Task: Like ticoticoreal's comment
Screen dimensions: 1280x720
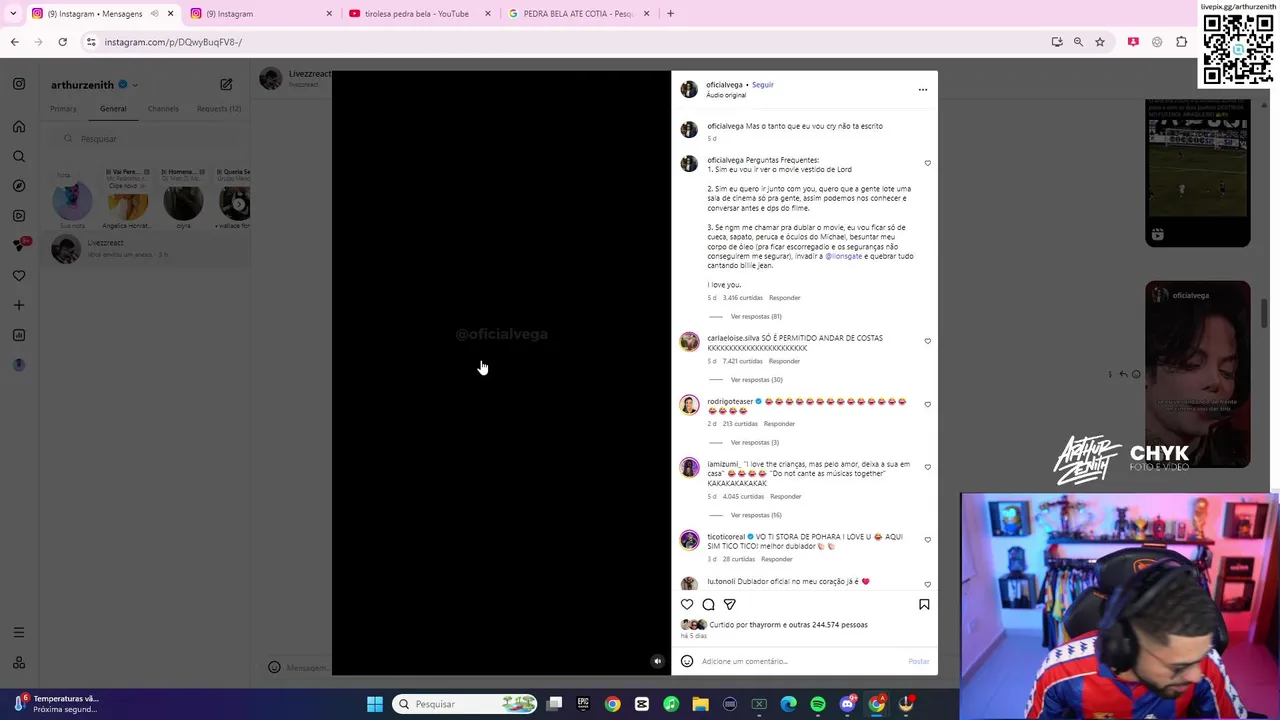Action: pyautogui.click(x=927, y=540)
